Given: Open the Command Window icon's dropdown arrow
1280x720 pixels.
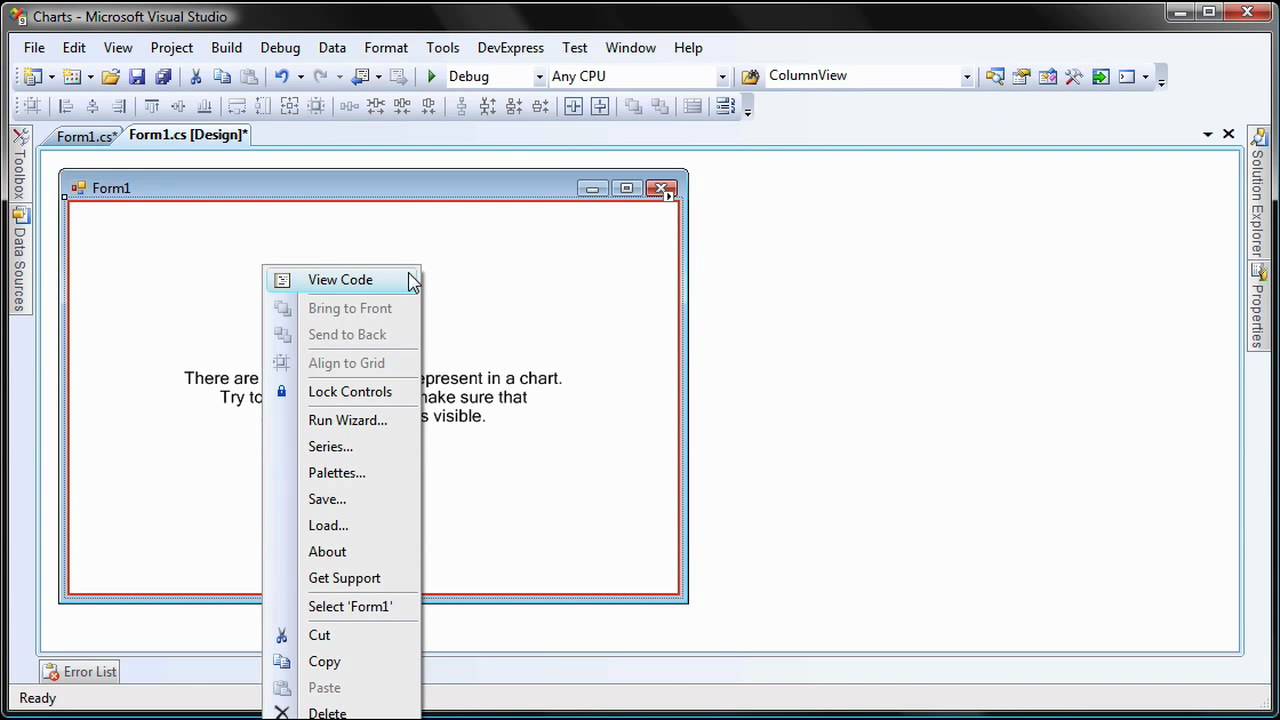Looking at the screenshot, I should (x=1145, y=76).
